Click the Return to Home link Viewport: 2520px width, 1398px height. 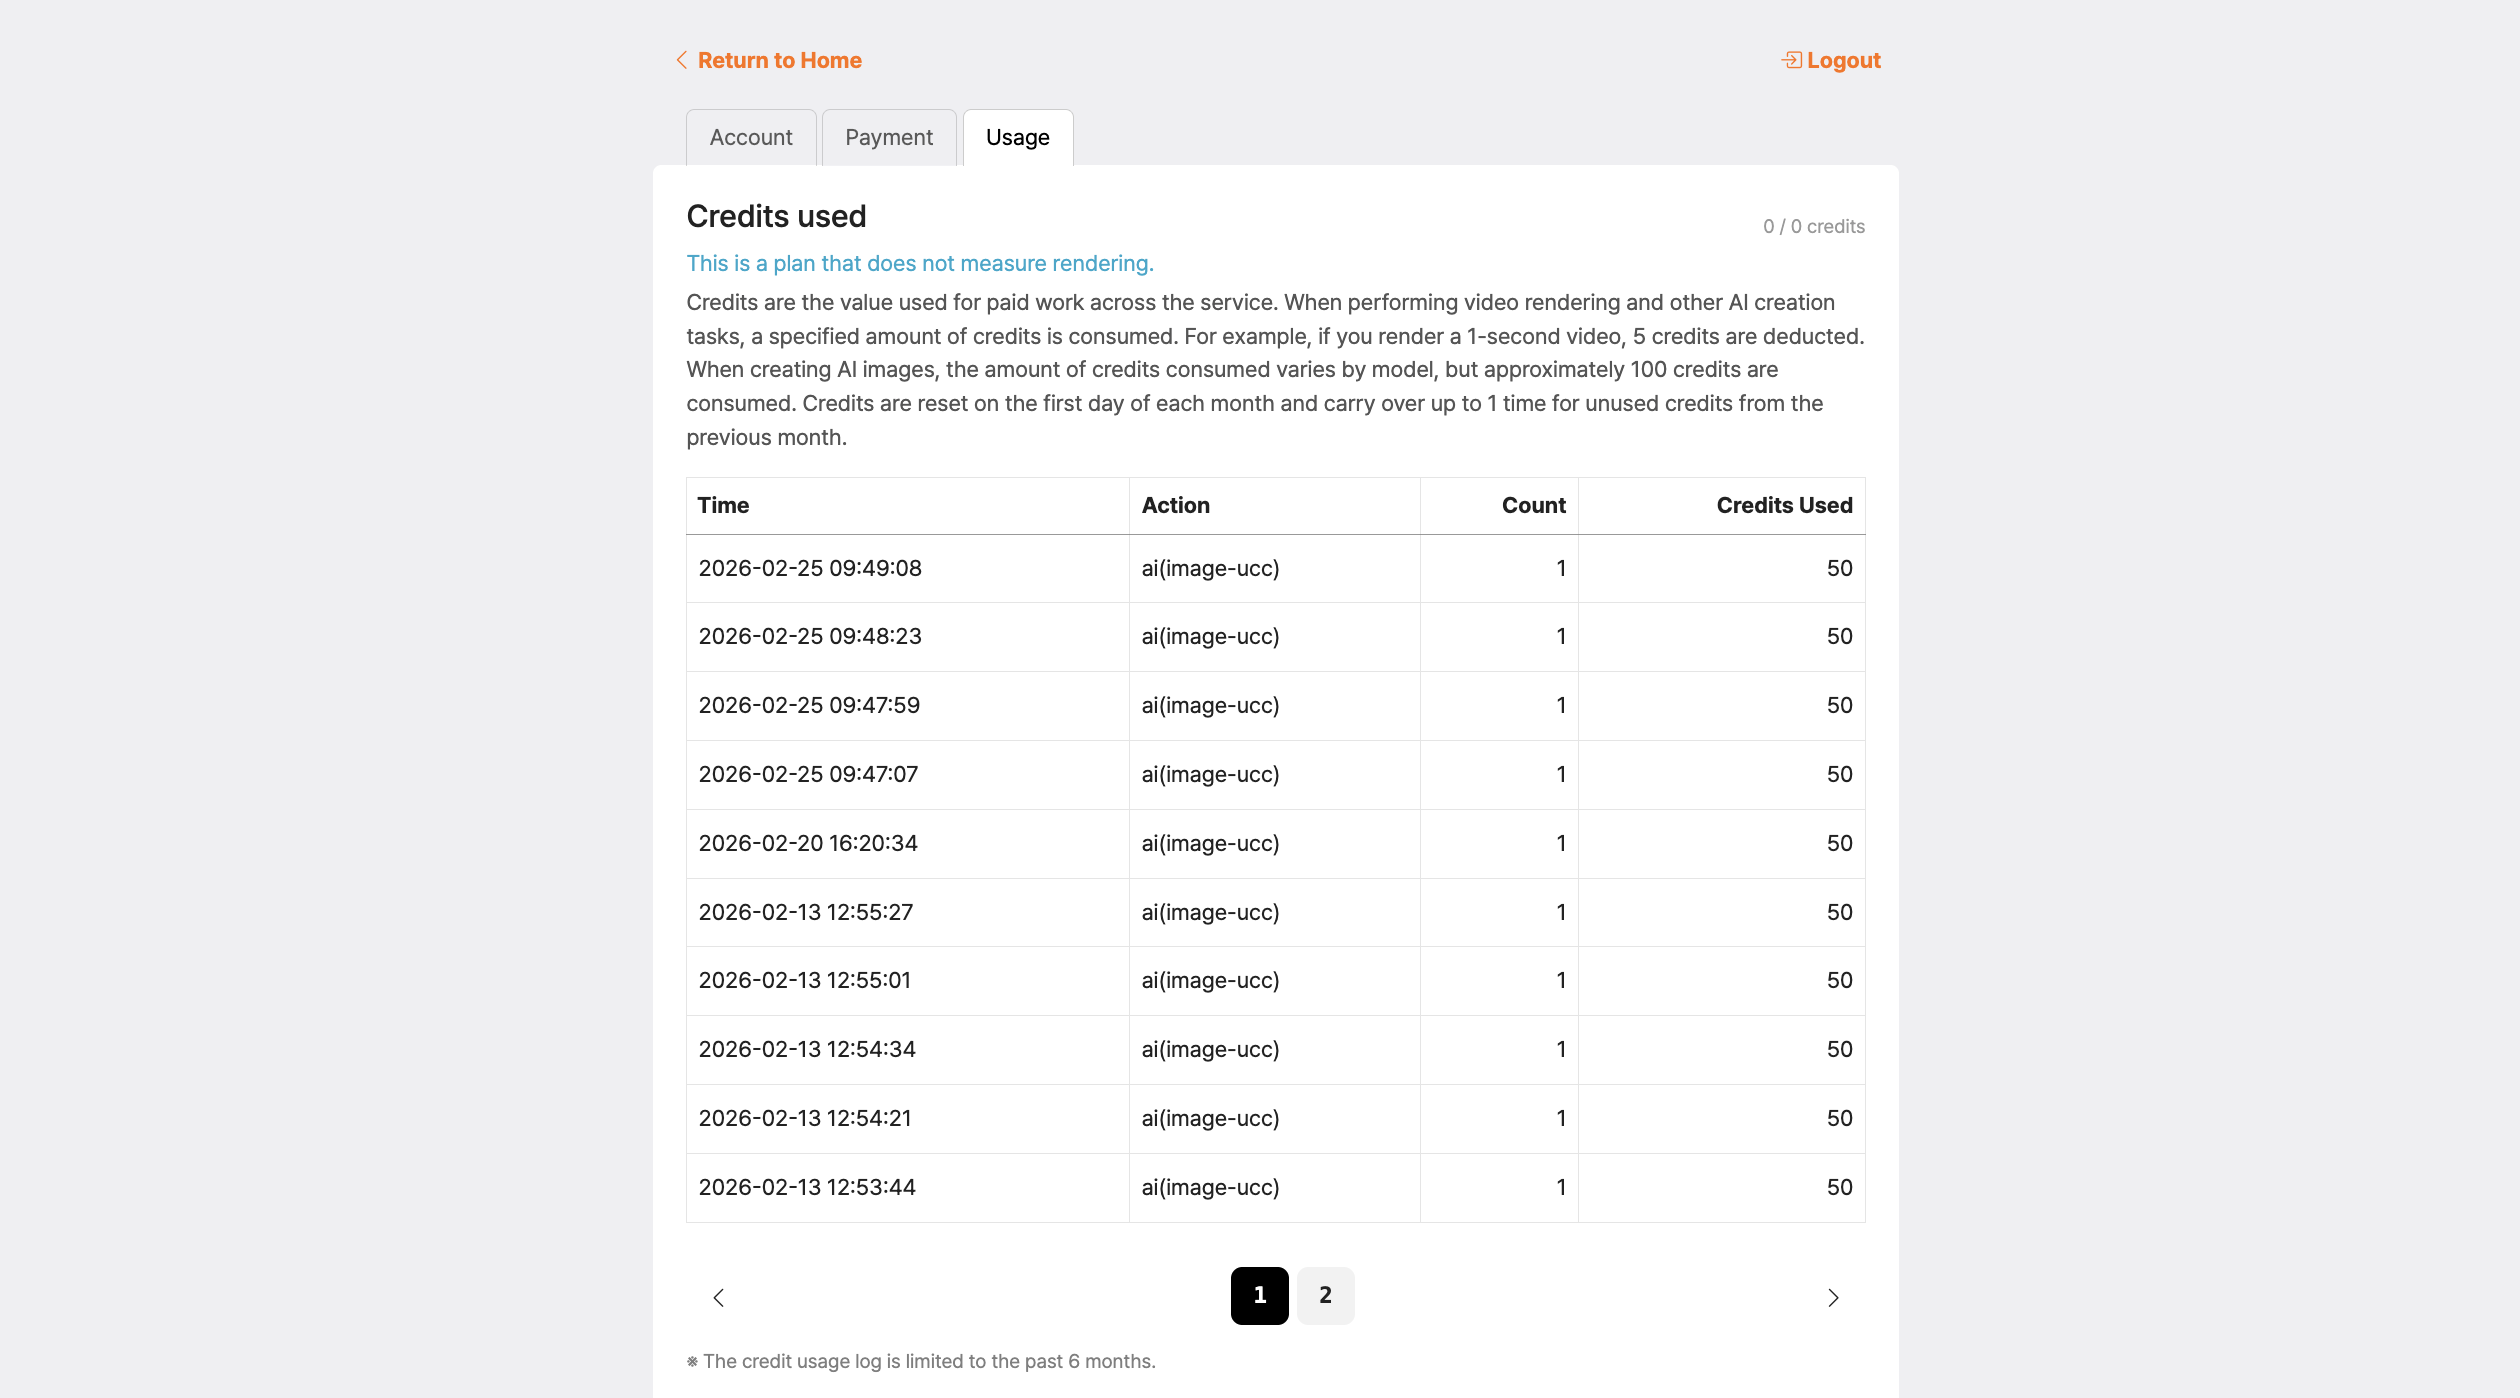[779, 60]
